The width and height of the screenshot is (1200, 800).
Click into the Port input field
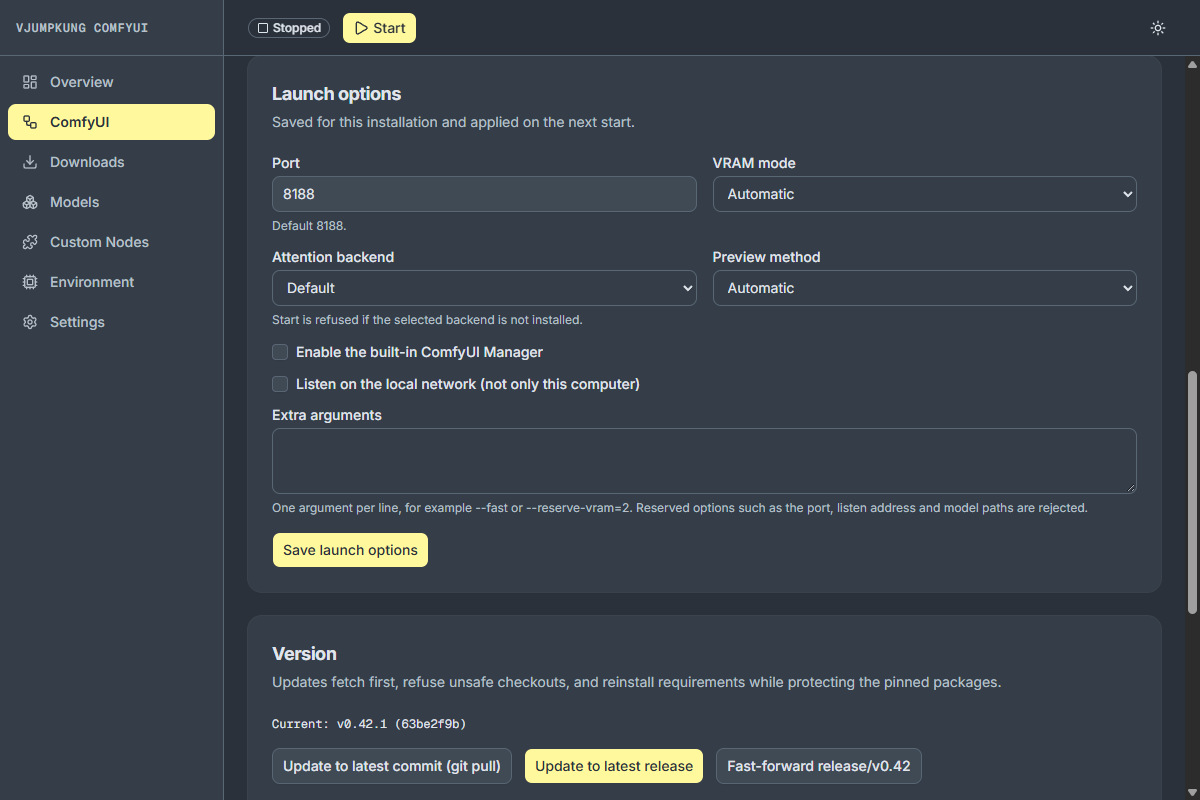click(484, 194)
